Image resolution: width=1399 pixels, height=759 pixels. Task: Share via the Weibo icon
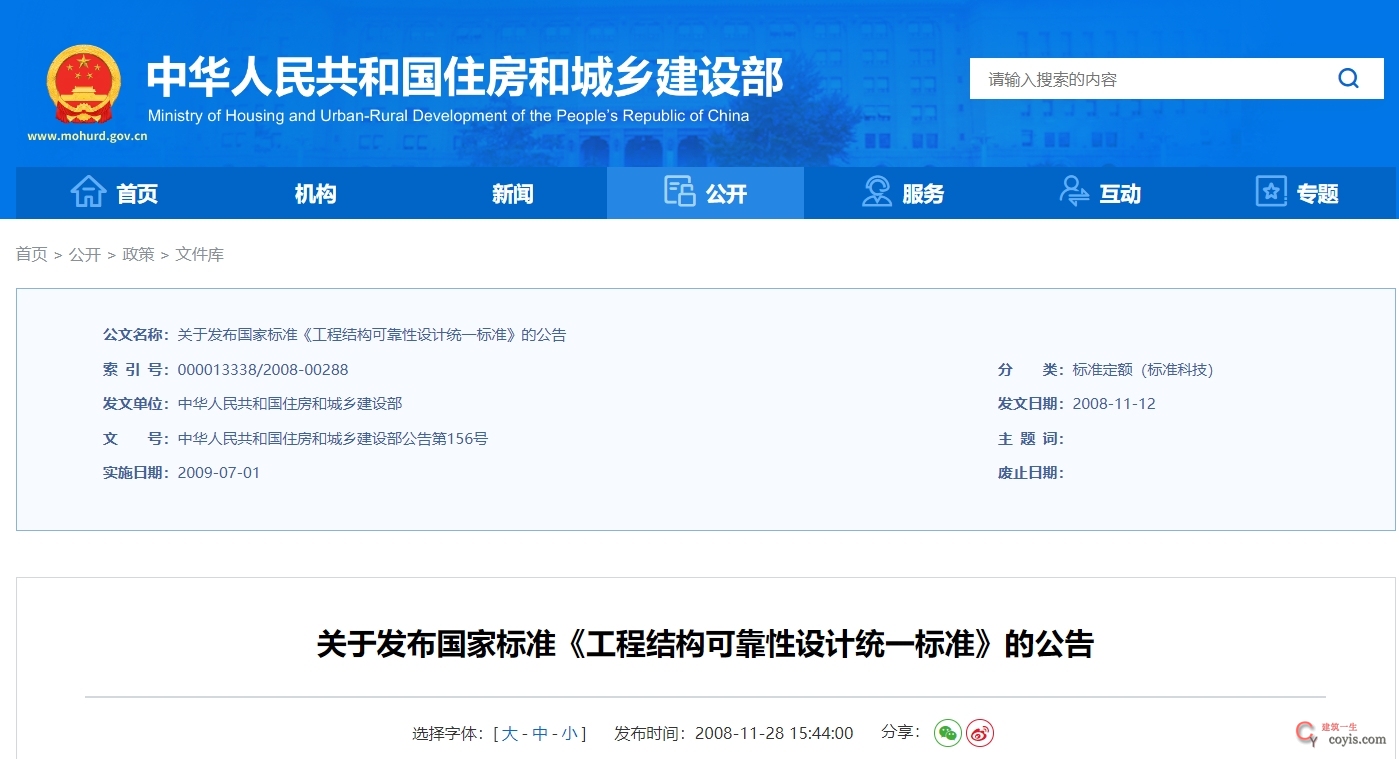[980, 733]
